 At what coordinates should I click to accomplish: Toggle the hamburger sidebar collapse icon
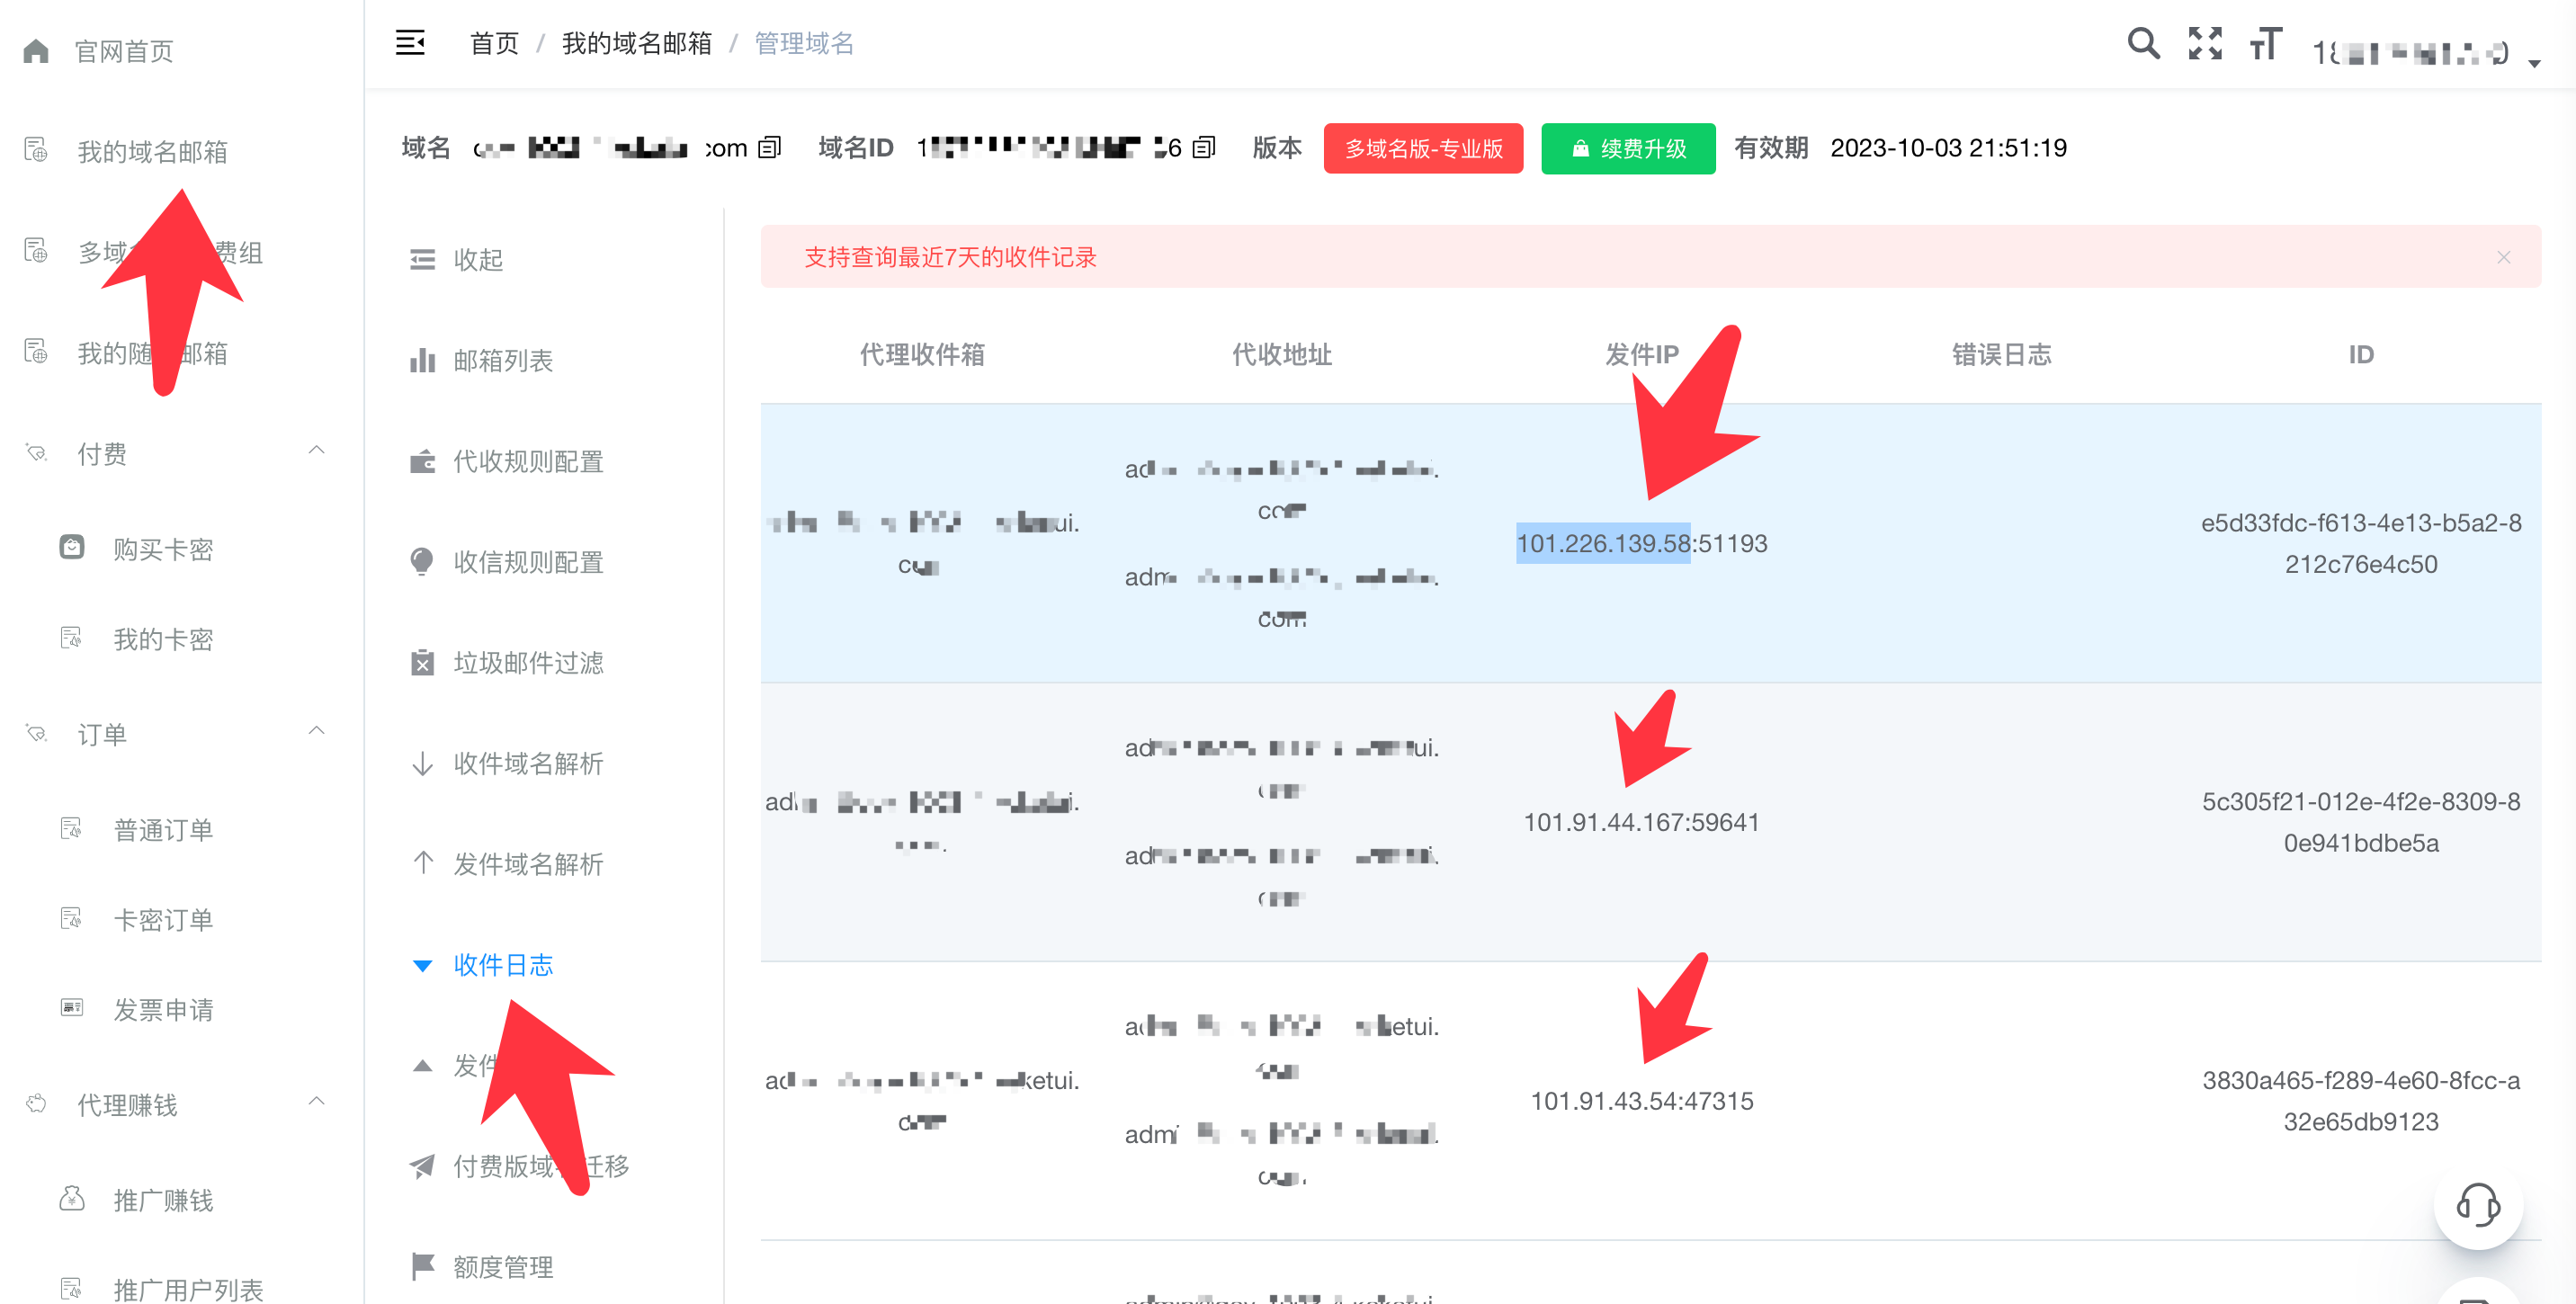click(410, 43)
